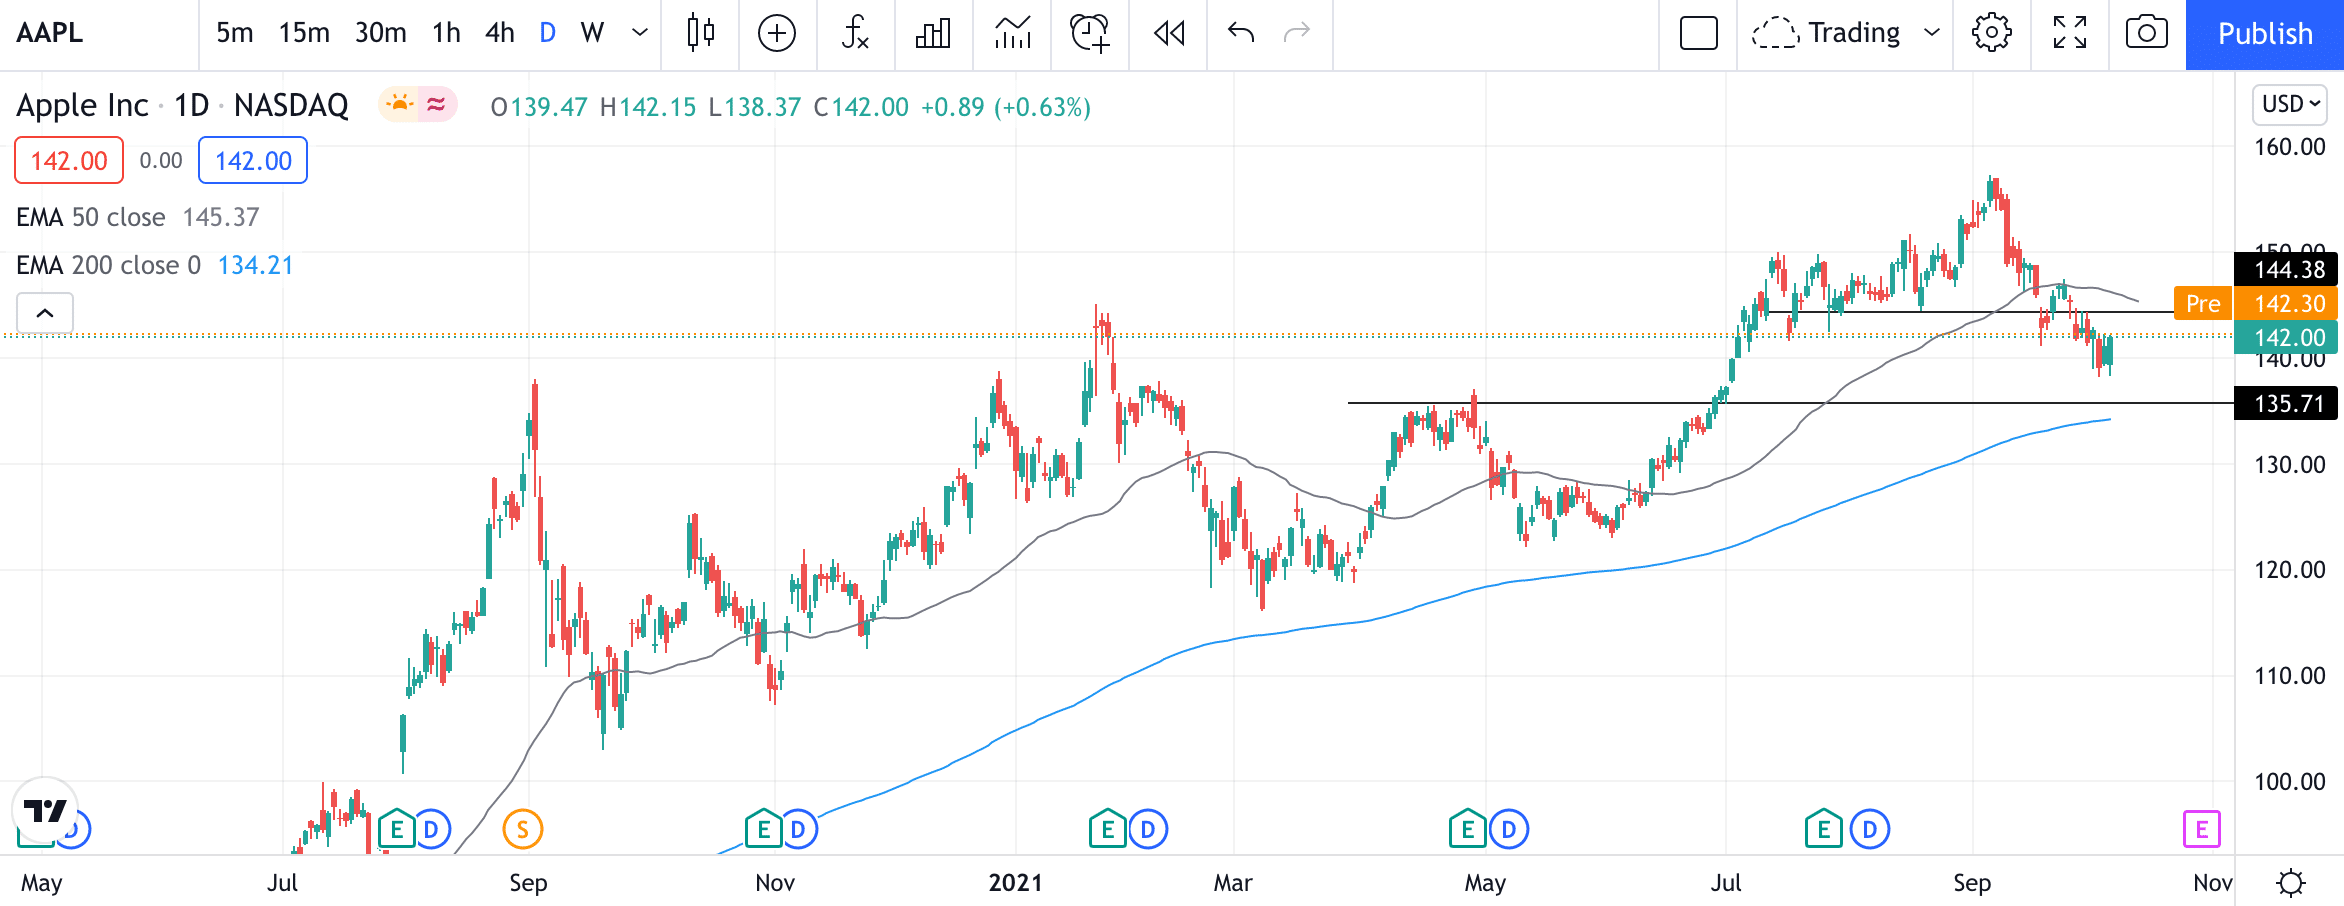
Task: Click dividend D marker near August 2020
Action: 431,829
